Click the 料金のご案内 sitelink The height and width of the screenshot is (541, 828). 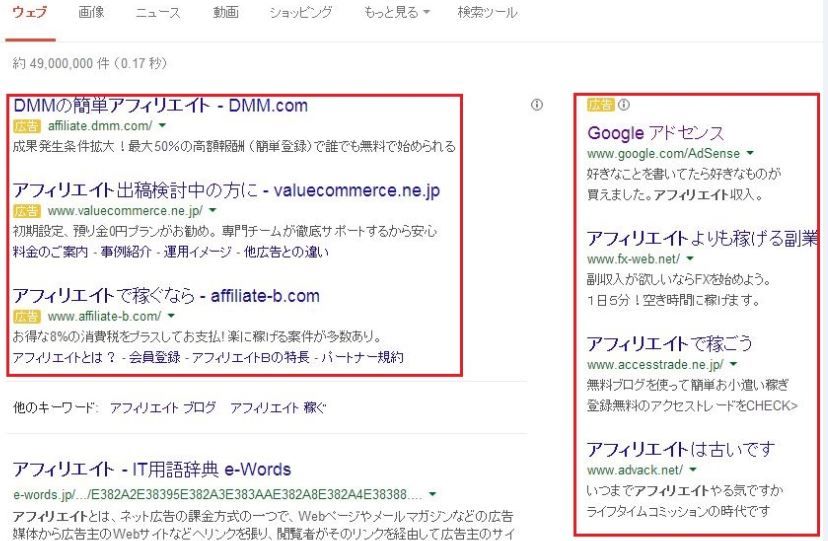(50, 252)
